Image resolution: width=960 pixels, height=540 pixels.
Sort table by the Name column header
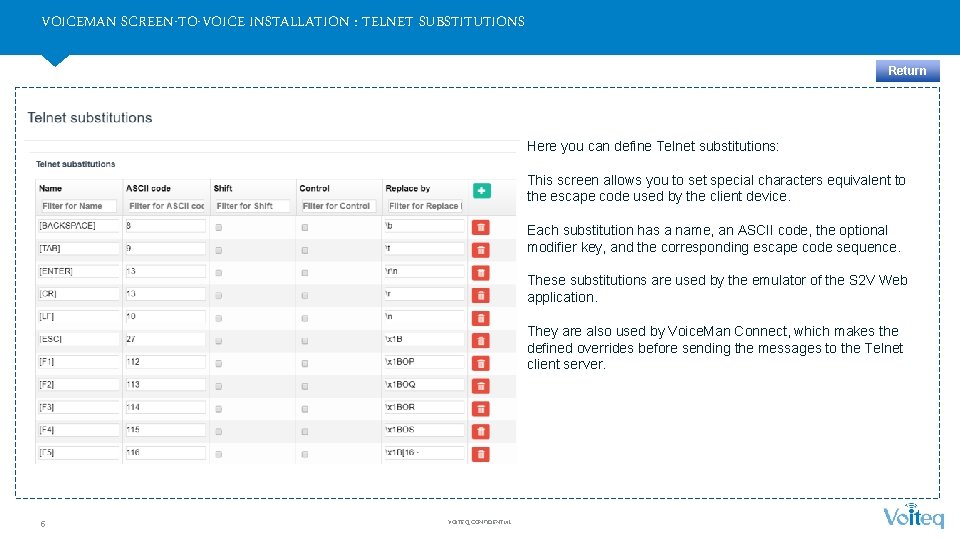tap(50, 189)
